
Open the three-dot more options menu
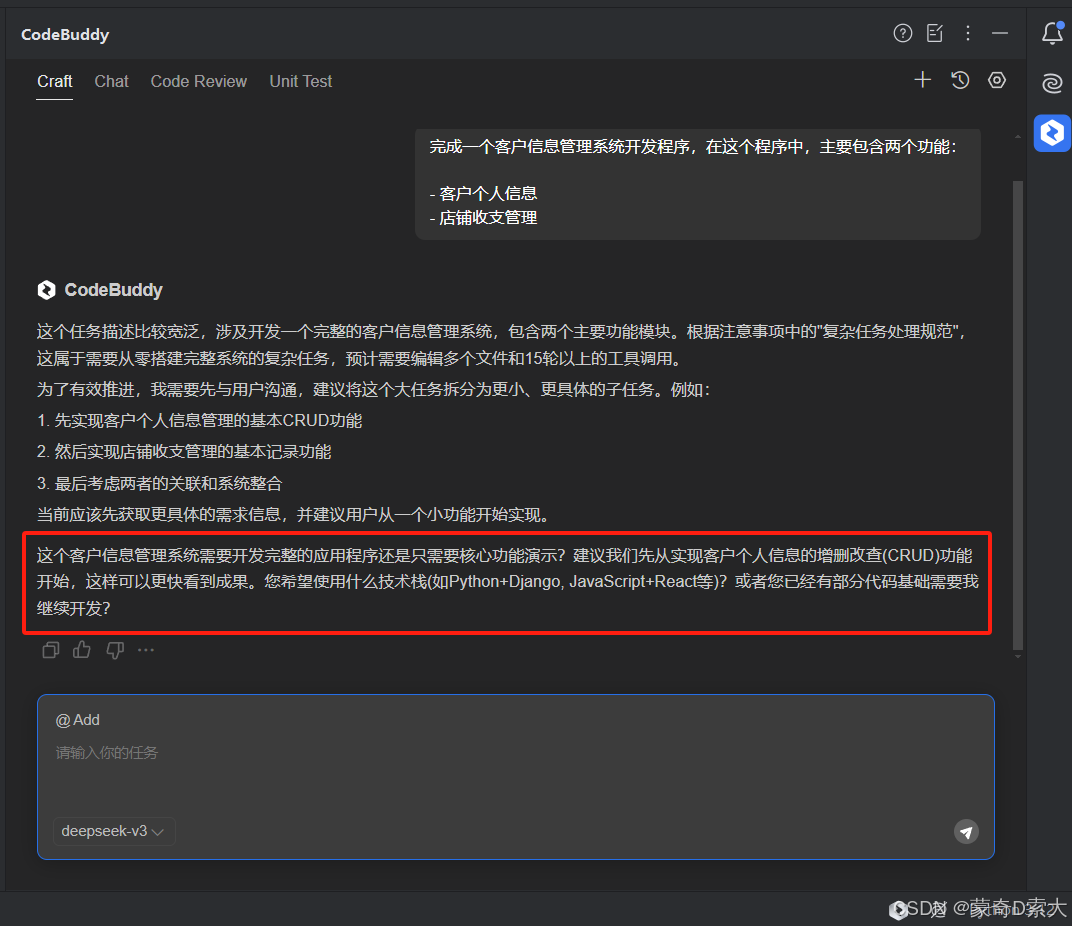tap(967, 33)
